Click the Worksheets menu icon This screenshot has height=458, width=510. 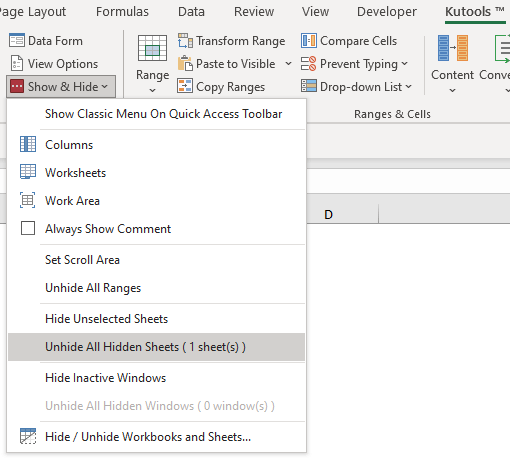[x=28, y=172]
